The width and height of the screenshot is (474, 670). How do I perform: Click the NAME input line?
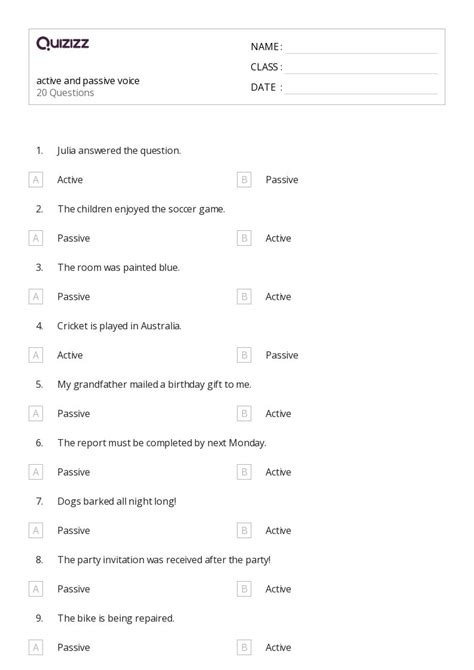tap(361, 47)
